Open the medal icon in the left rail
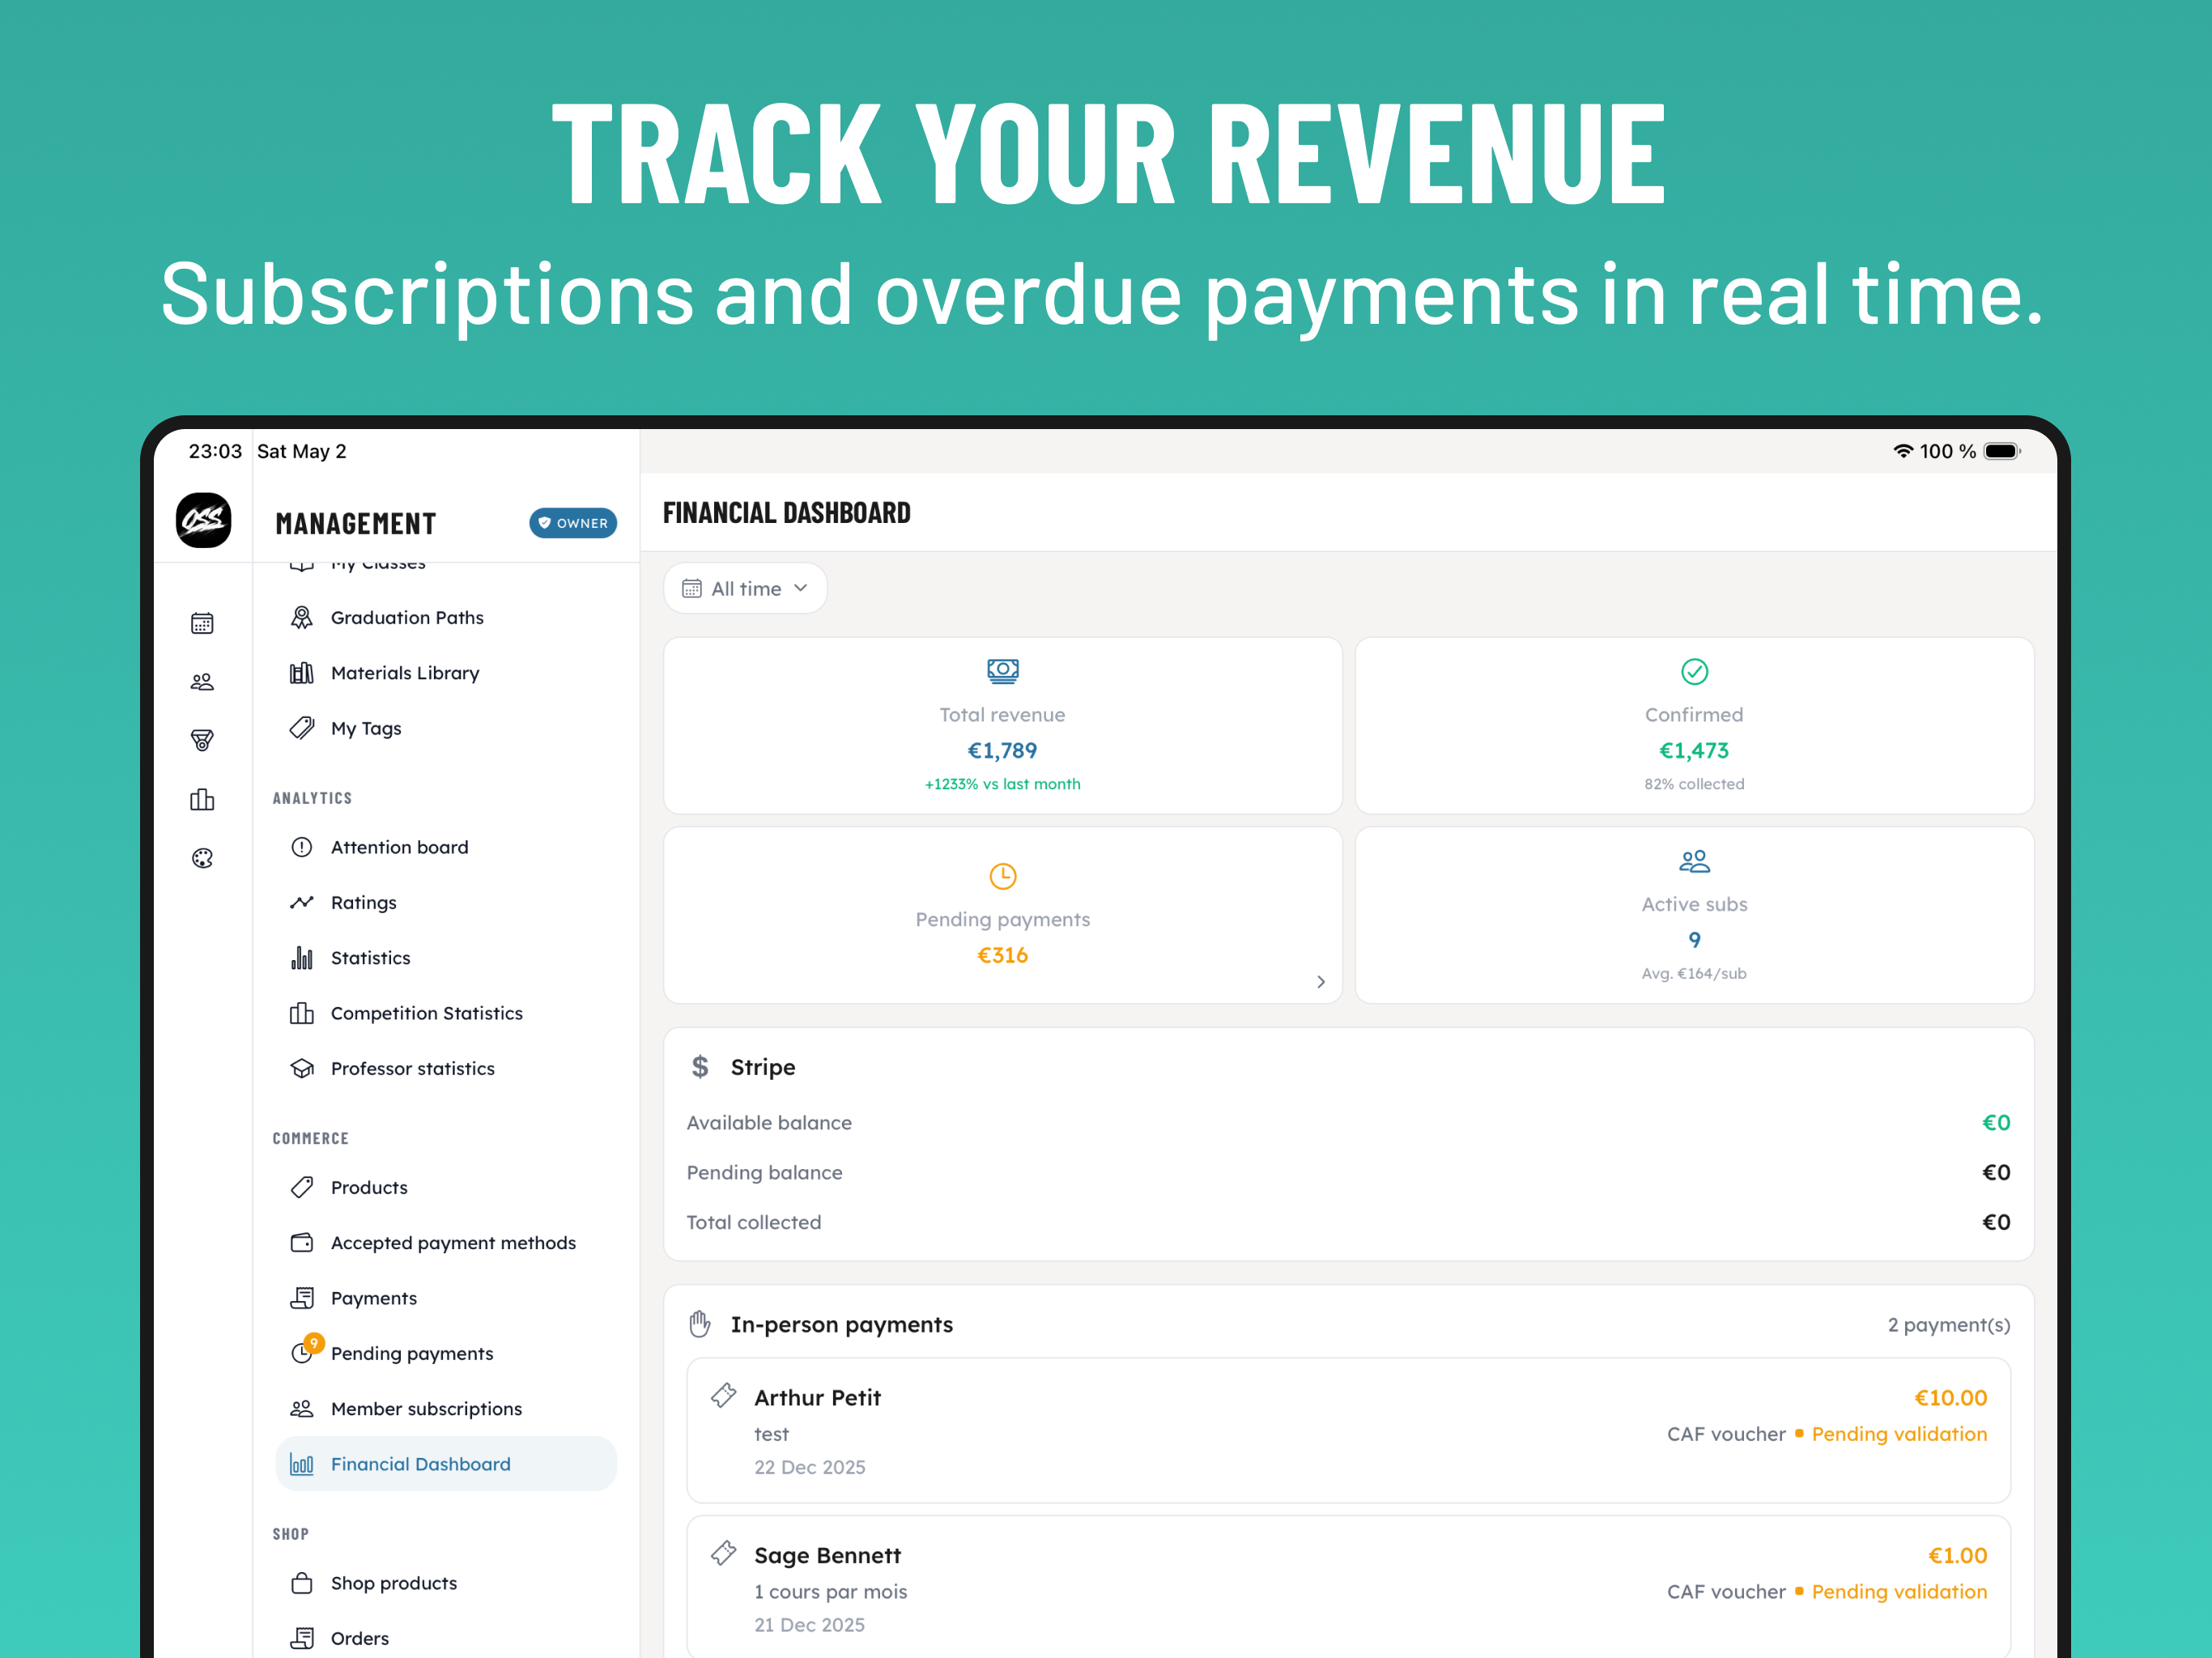The image size is (2212, 1658). pyautogui.click(x=202, y=740)
